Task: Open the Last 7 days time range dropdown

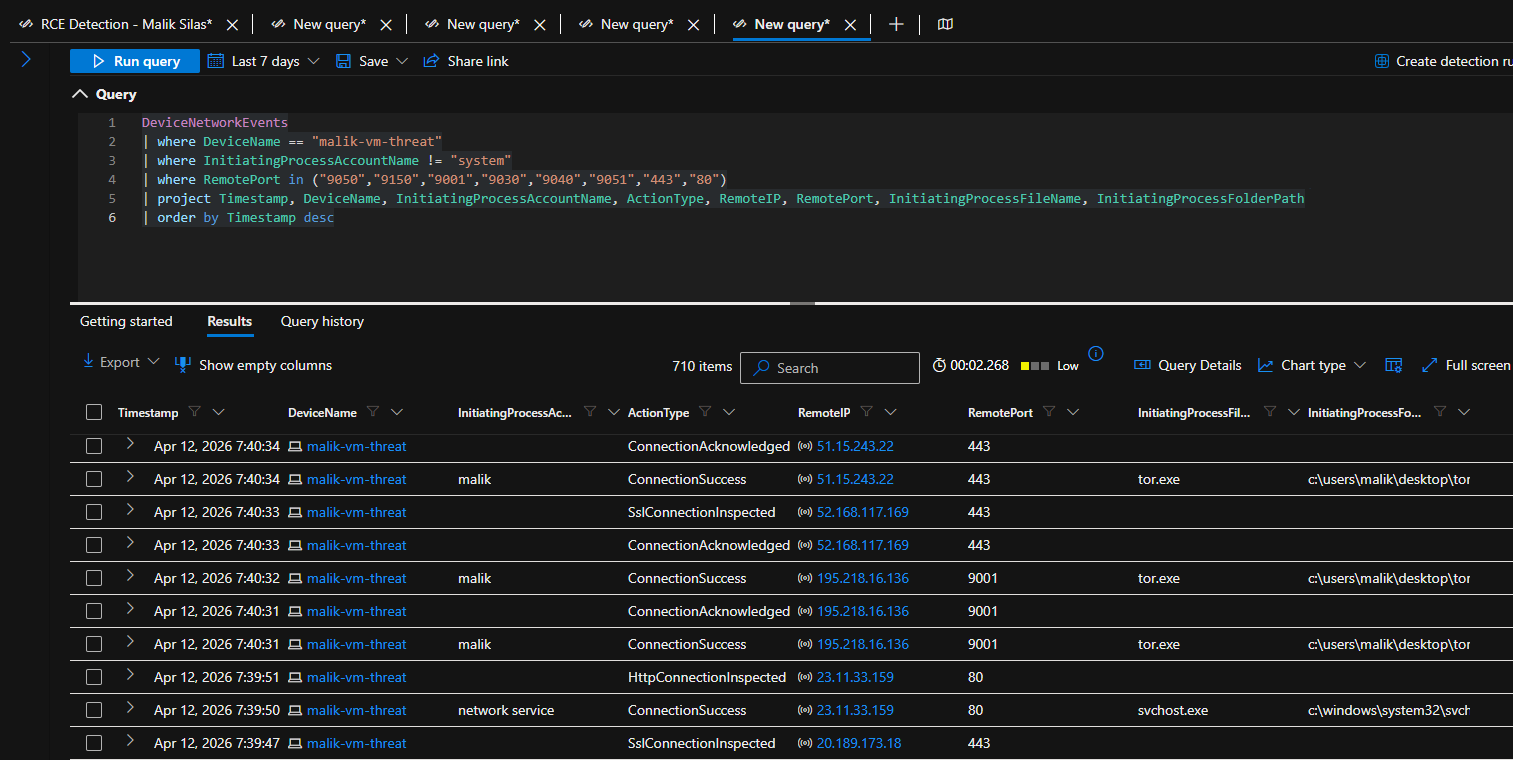Action: tap(264, 61)
